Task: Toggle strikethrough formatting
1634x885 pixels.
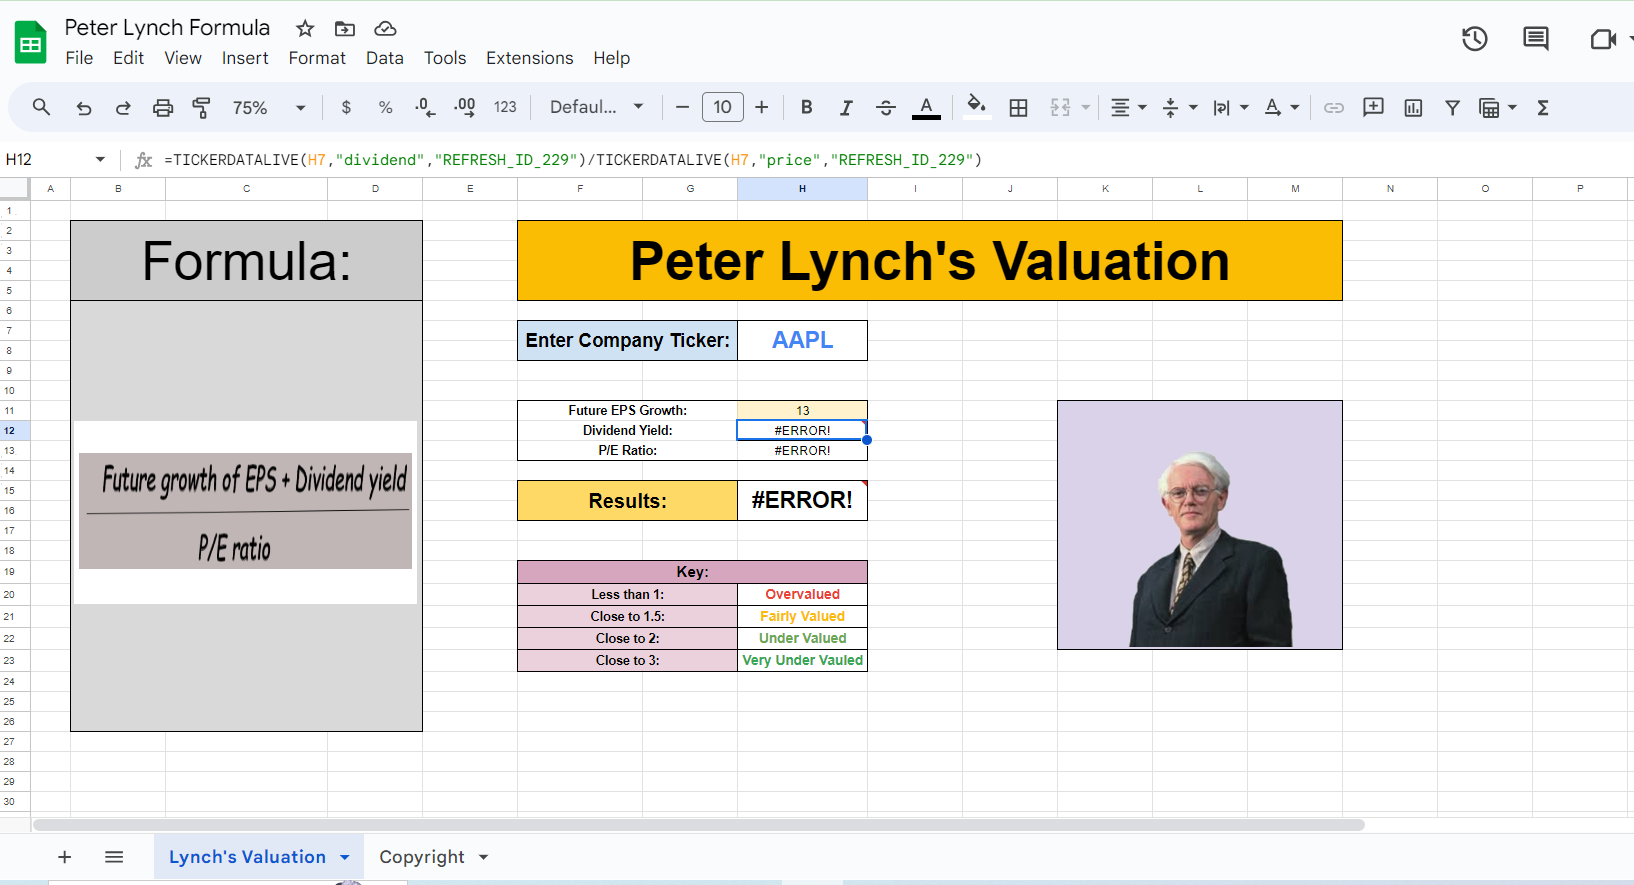Action: pos(886,108)
